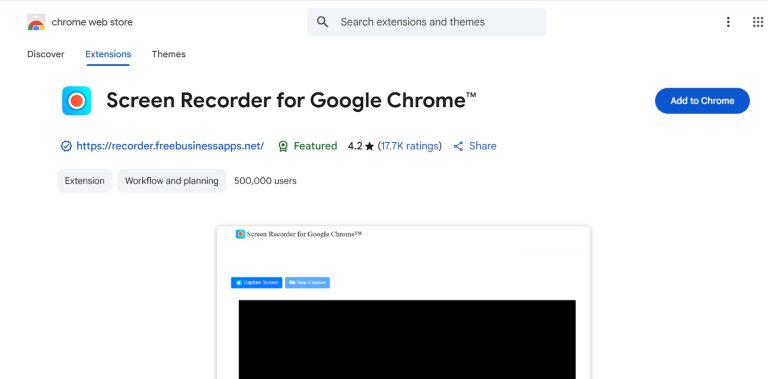Click the Screen Recorder extension icon
The image size is (768, 379).
76,100
